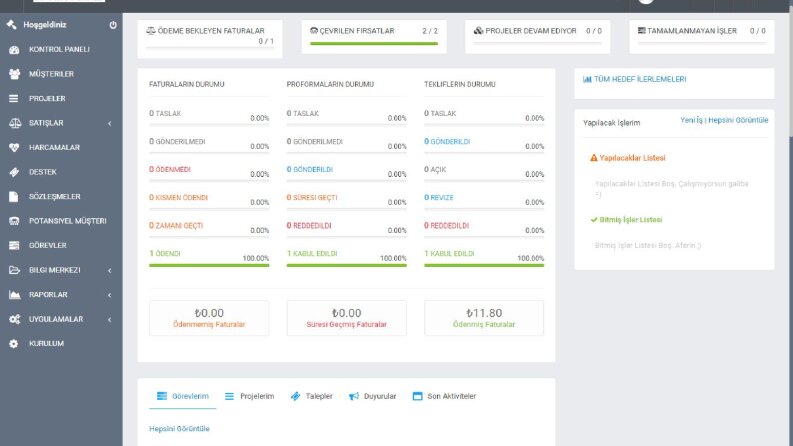Switch to the Son Aktiviteler tab

tap(445, 396)
